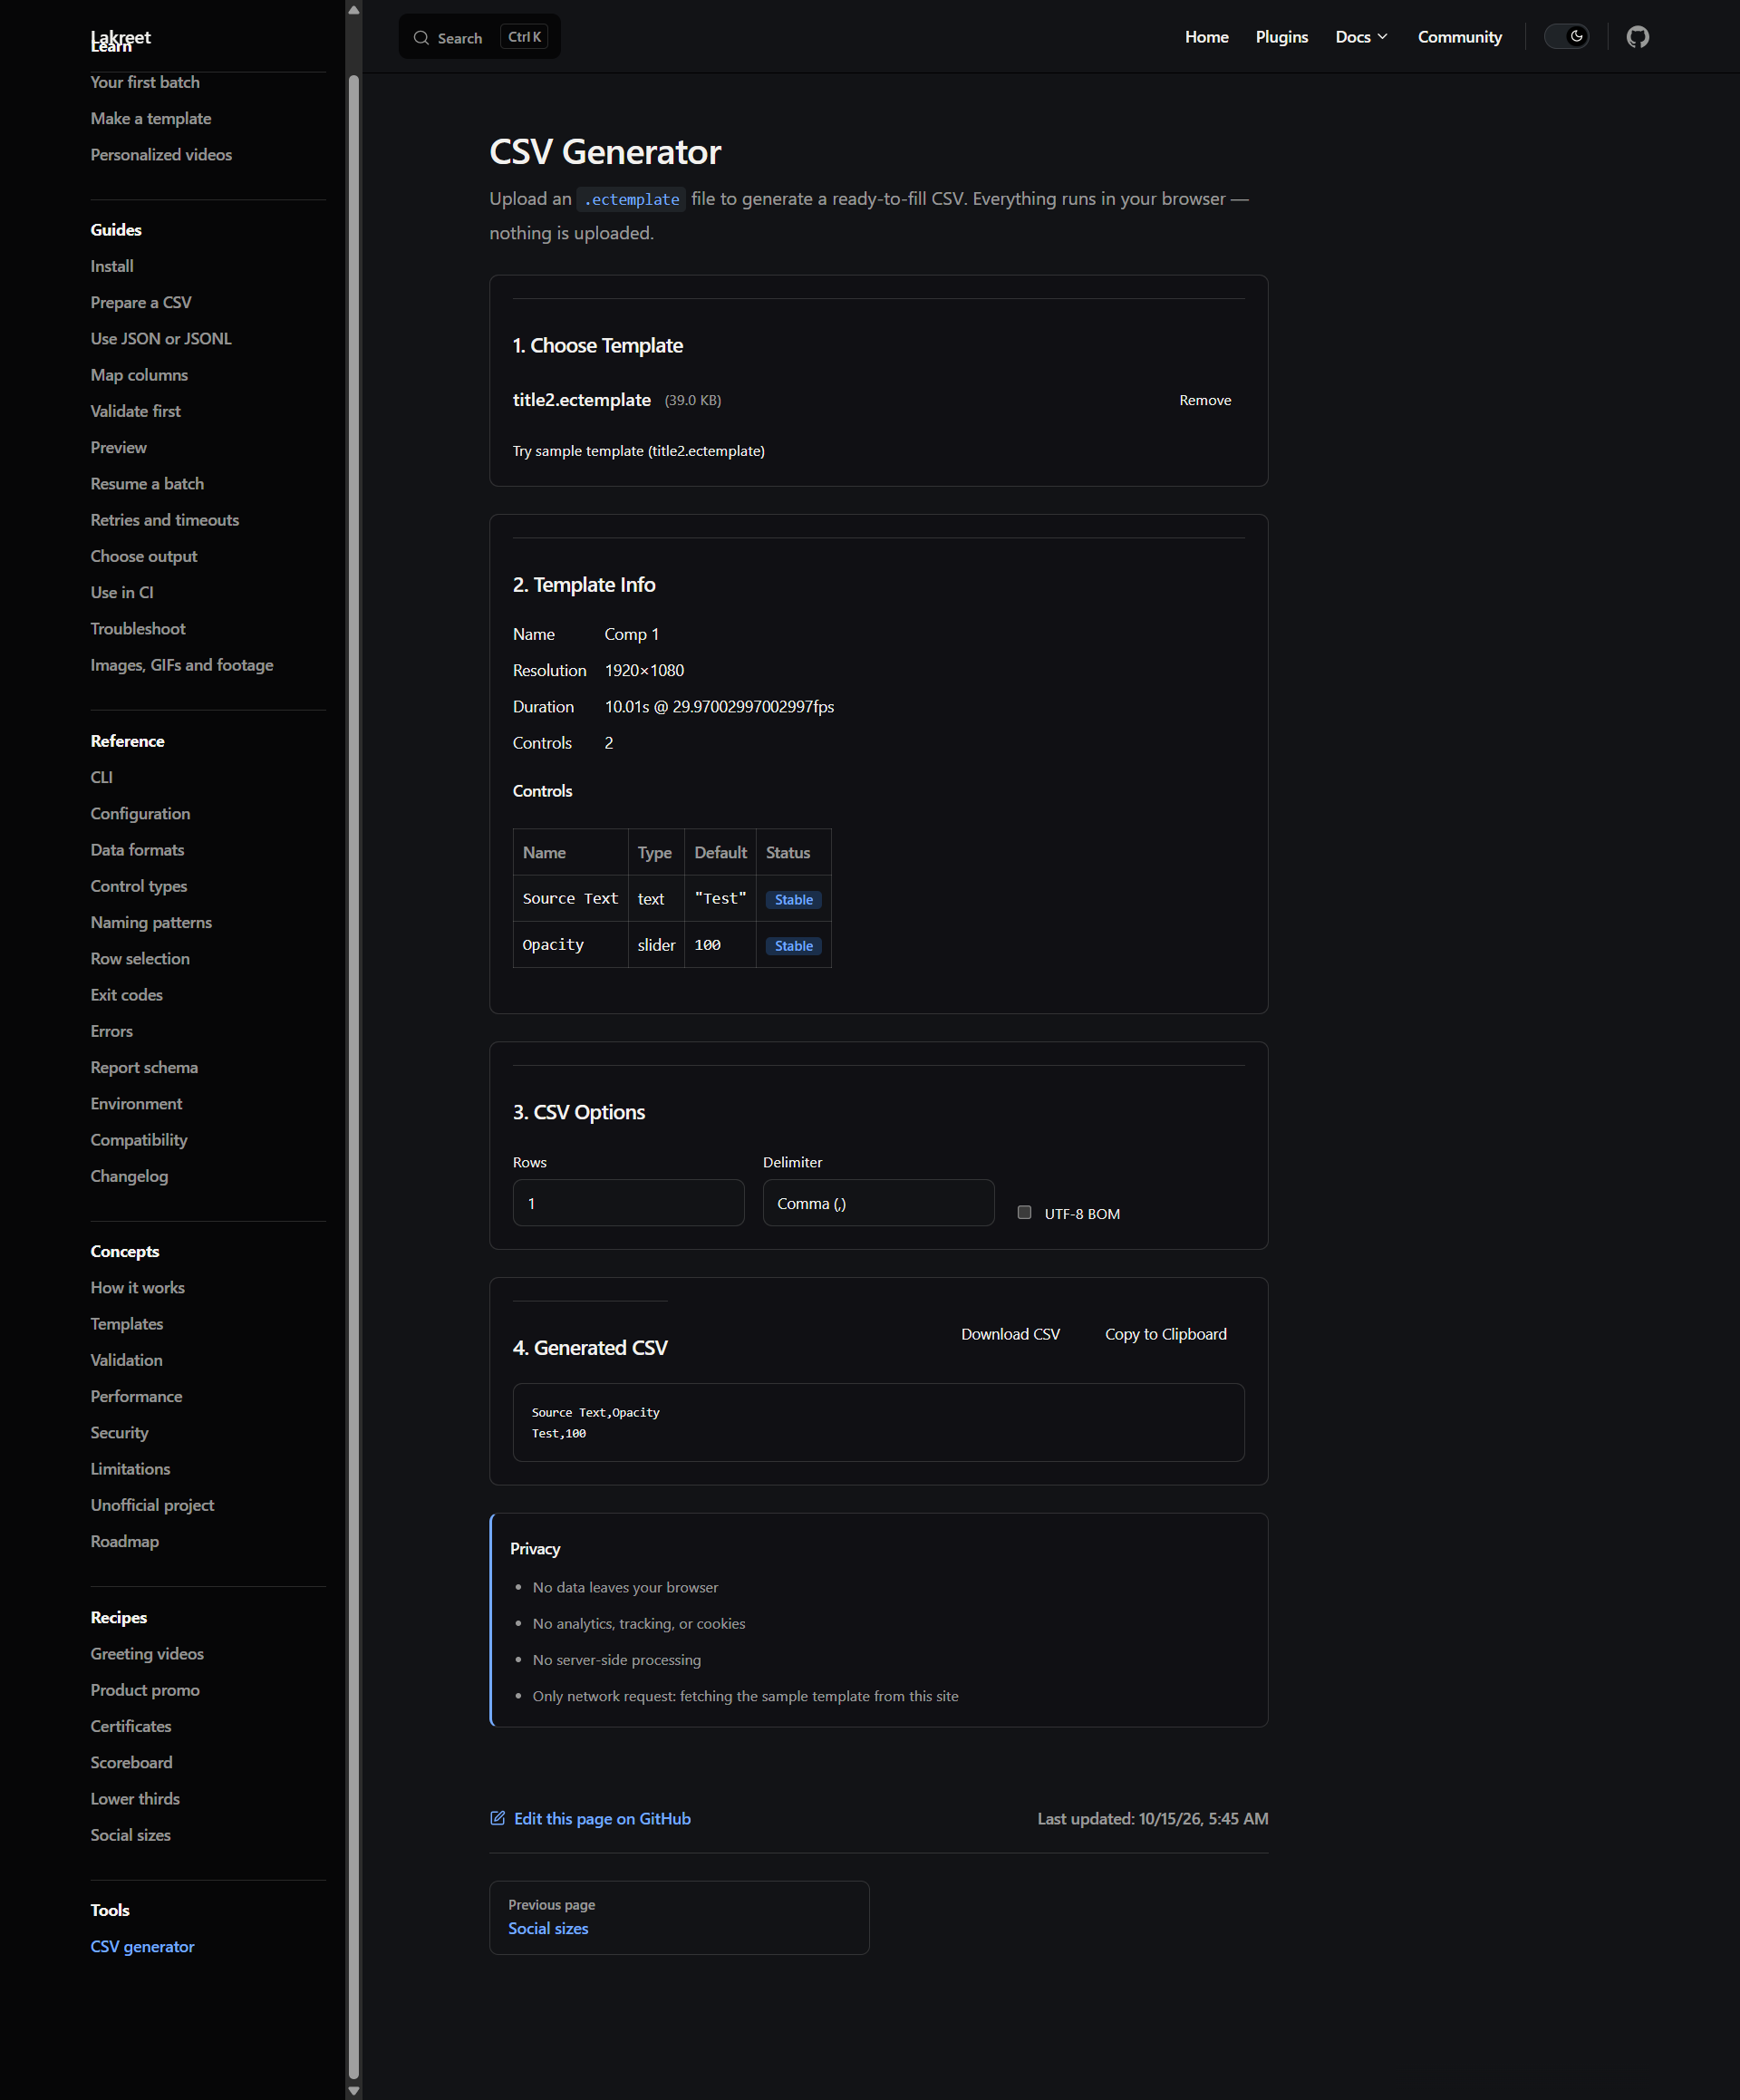
Task: Open Changelog in sidebar
Action: point(129,1176)
